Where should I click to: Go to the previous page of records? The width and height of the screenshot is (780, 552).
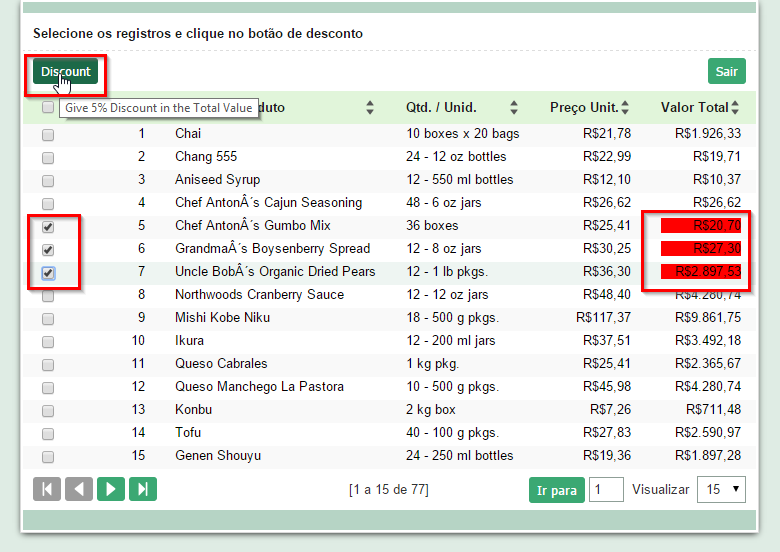tap(79, 489)
